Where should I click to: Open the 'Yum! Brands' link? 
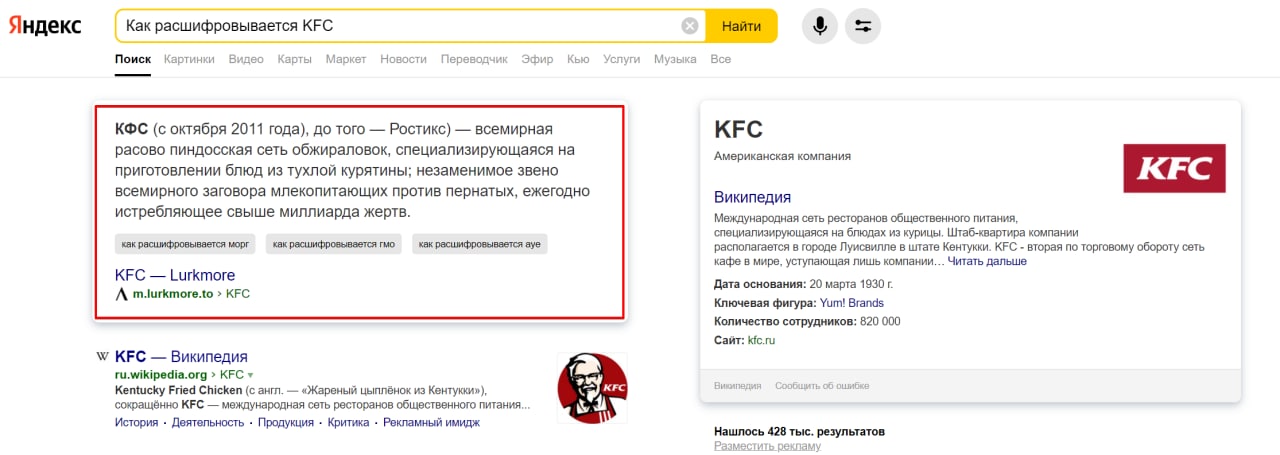852,303
